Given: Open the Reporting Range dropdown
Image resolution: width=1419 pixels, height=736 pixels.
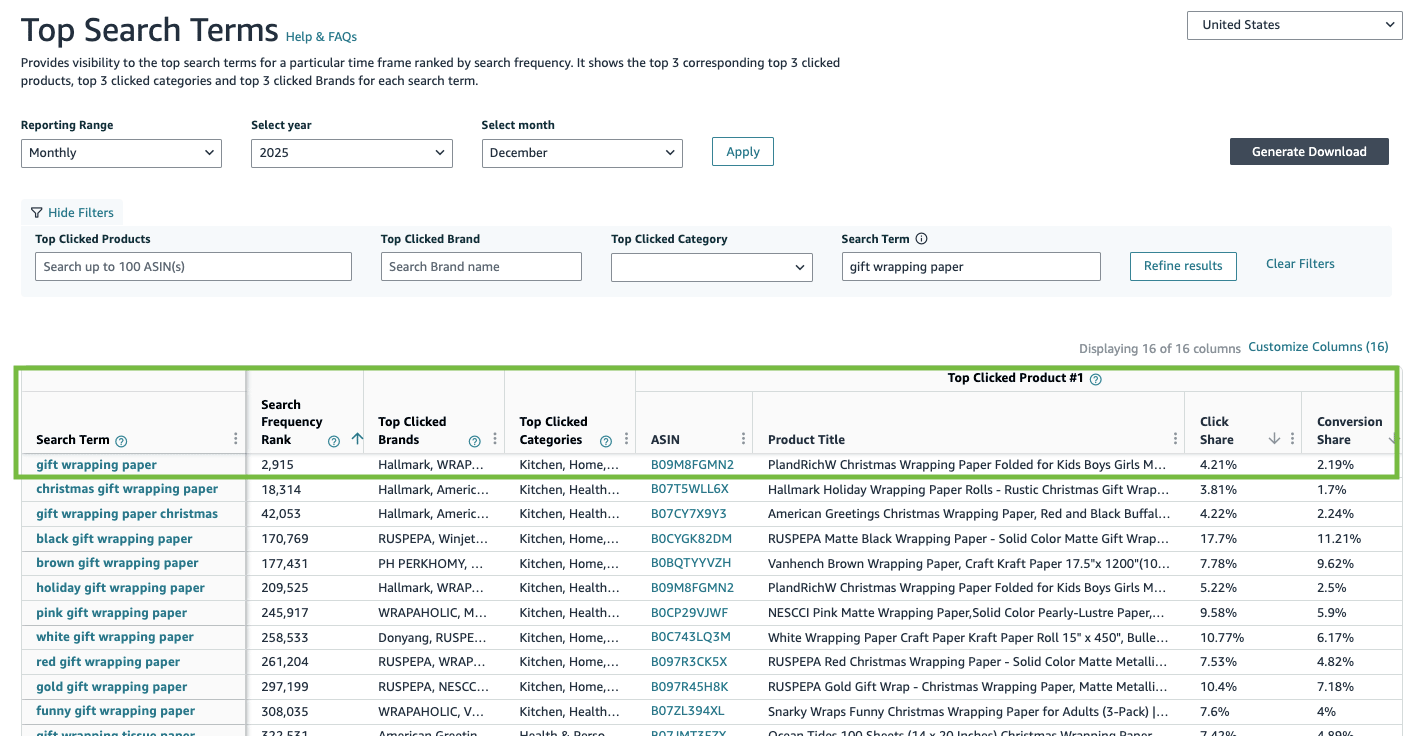Looking at the screenshot, I should tap(121, 153).
